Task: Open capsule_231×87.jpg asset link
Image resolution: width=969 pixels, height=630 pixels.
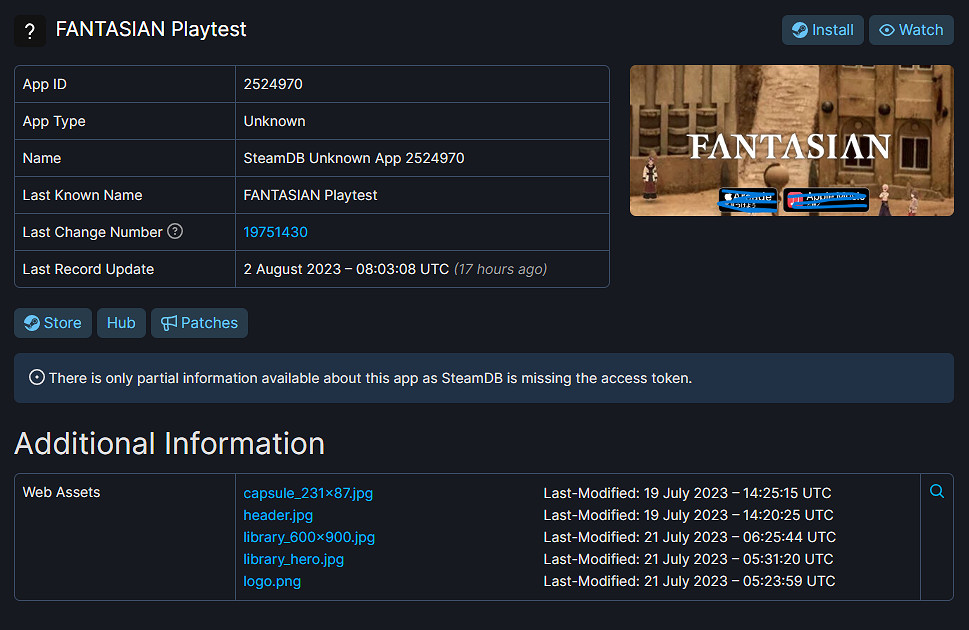Action: click(x=308, y=493)
